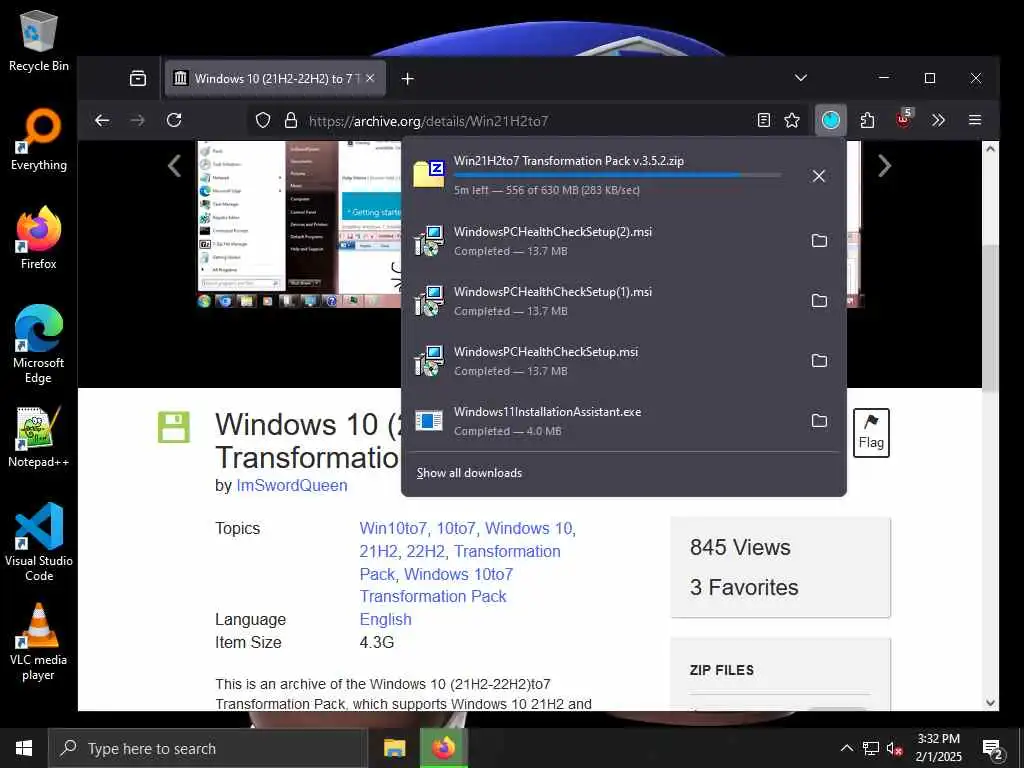This screenshot has height=768, width=1024.
Task: Launch Microsoft Edge desktop shortcut
Action: tap(39, 345)
